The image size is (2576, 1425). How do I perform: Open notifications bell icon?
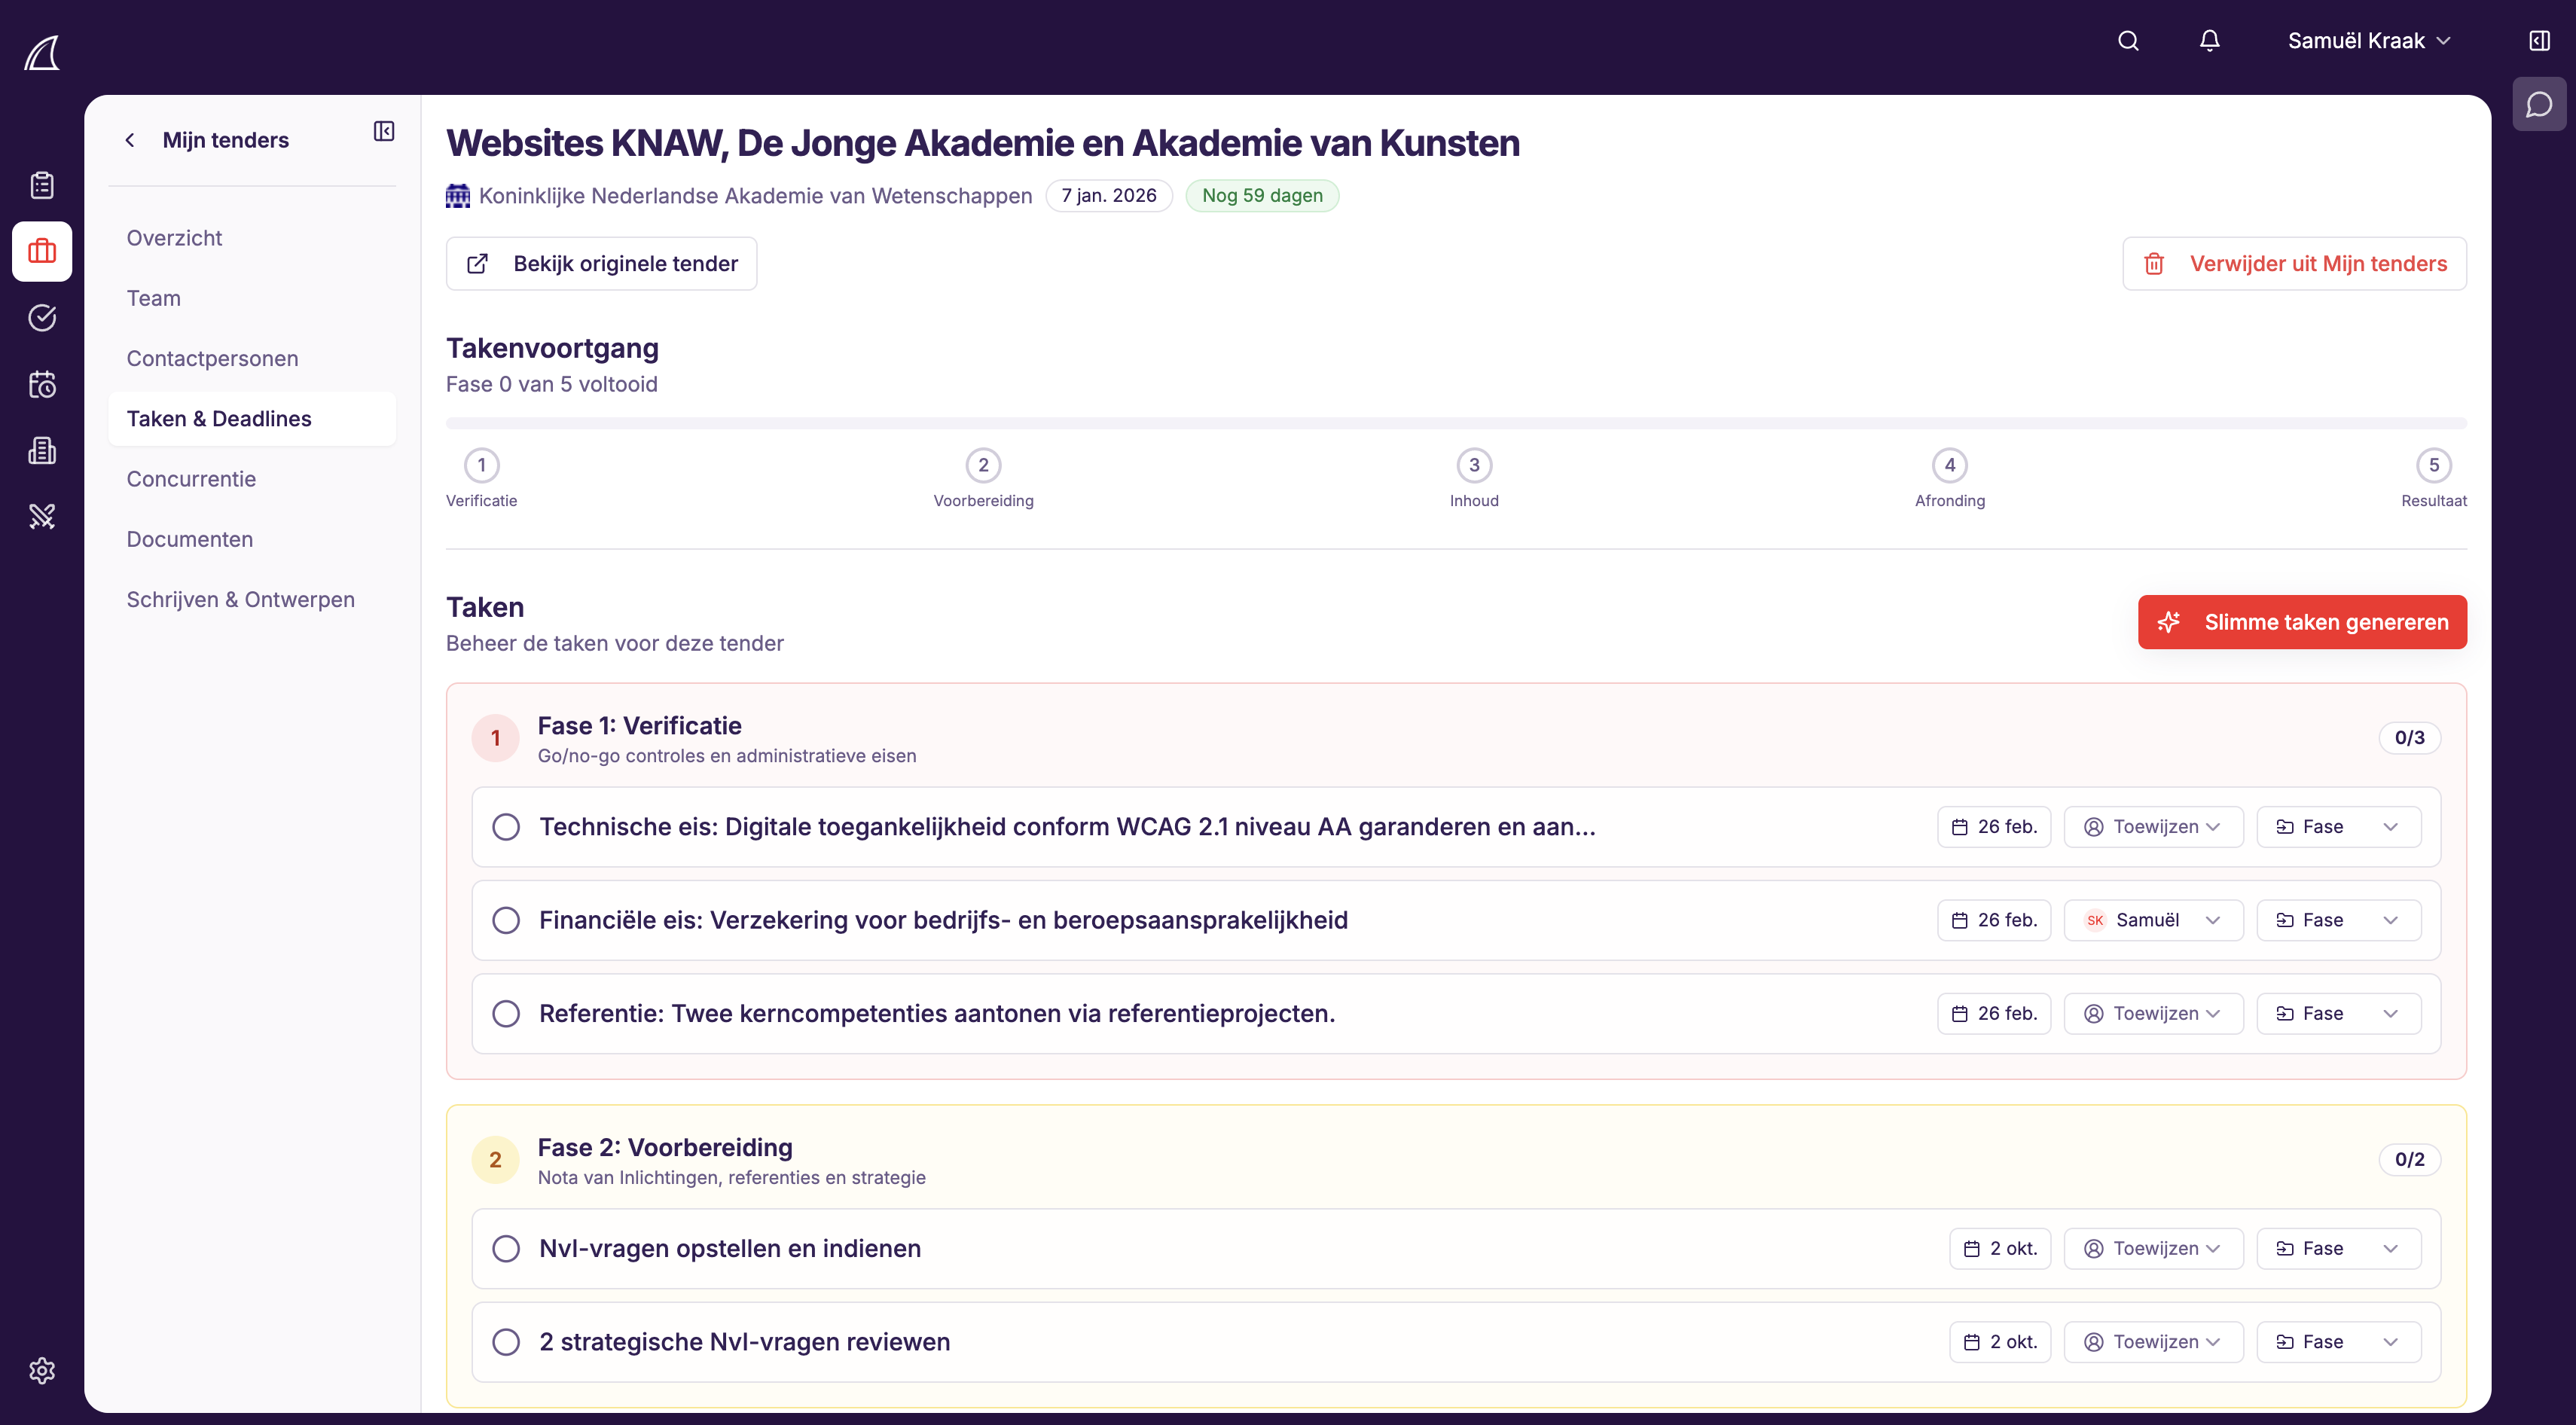pyautogui.click(x=2209, y=41)
